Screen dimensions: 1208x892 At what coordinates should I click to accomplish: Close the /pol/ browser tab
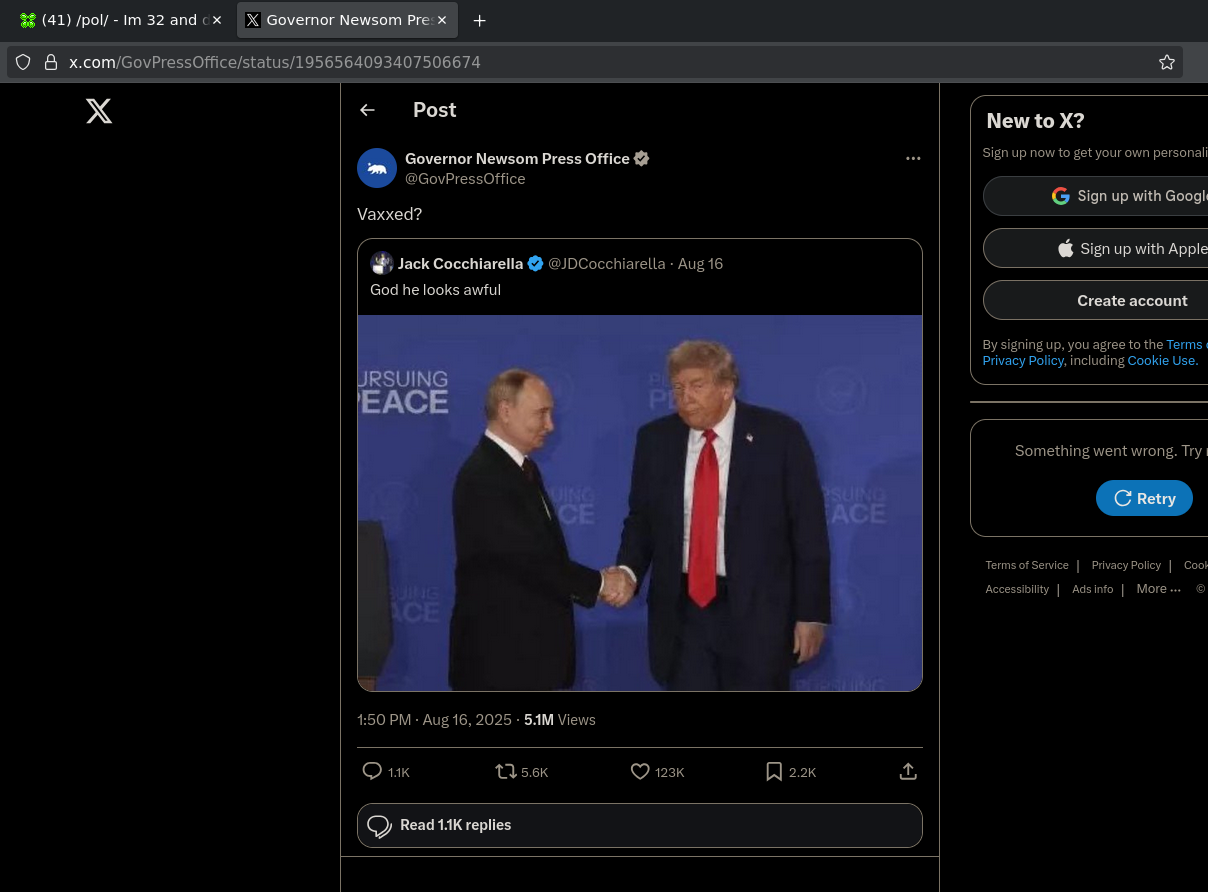(x=217, y=20)
